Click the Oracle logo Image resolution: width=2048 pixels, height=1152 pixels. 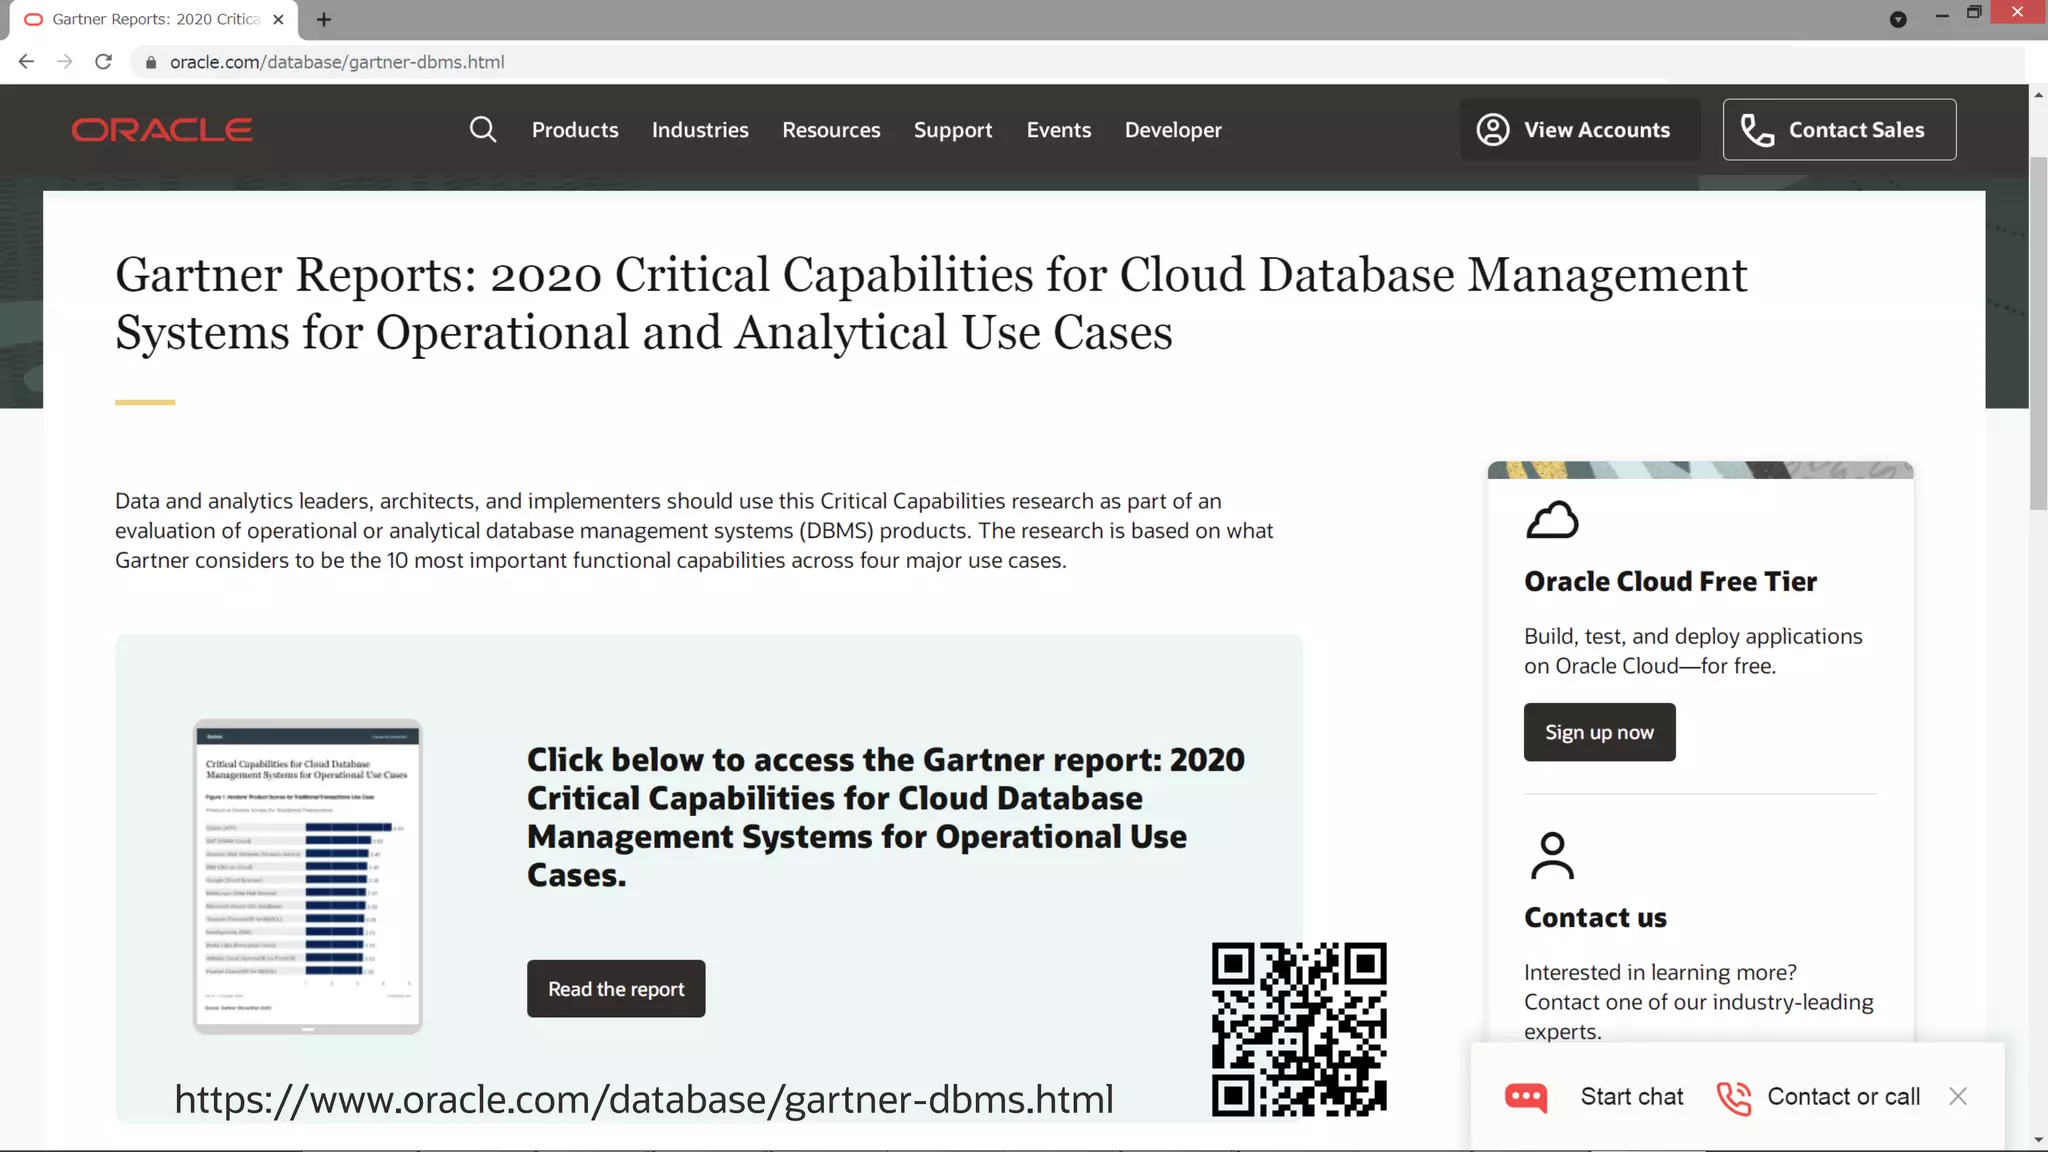pos(162,130)
